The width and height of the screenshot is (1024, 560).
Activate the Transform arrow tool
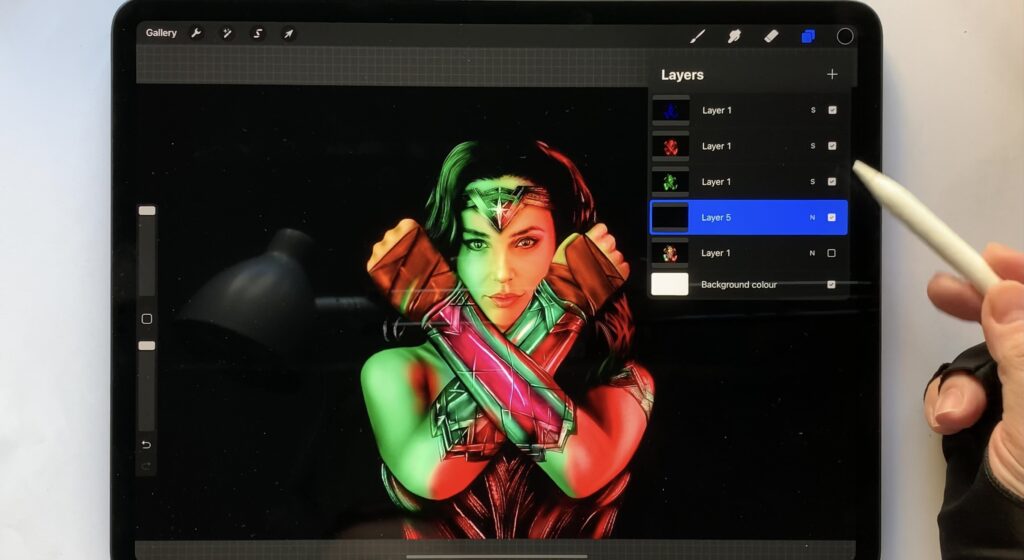tap(288, 34)
